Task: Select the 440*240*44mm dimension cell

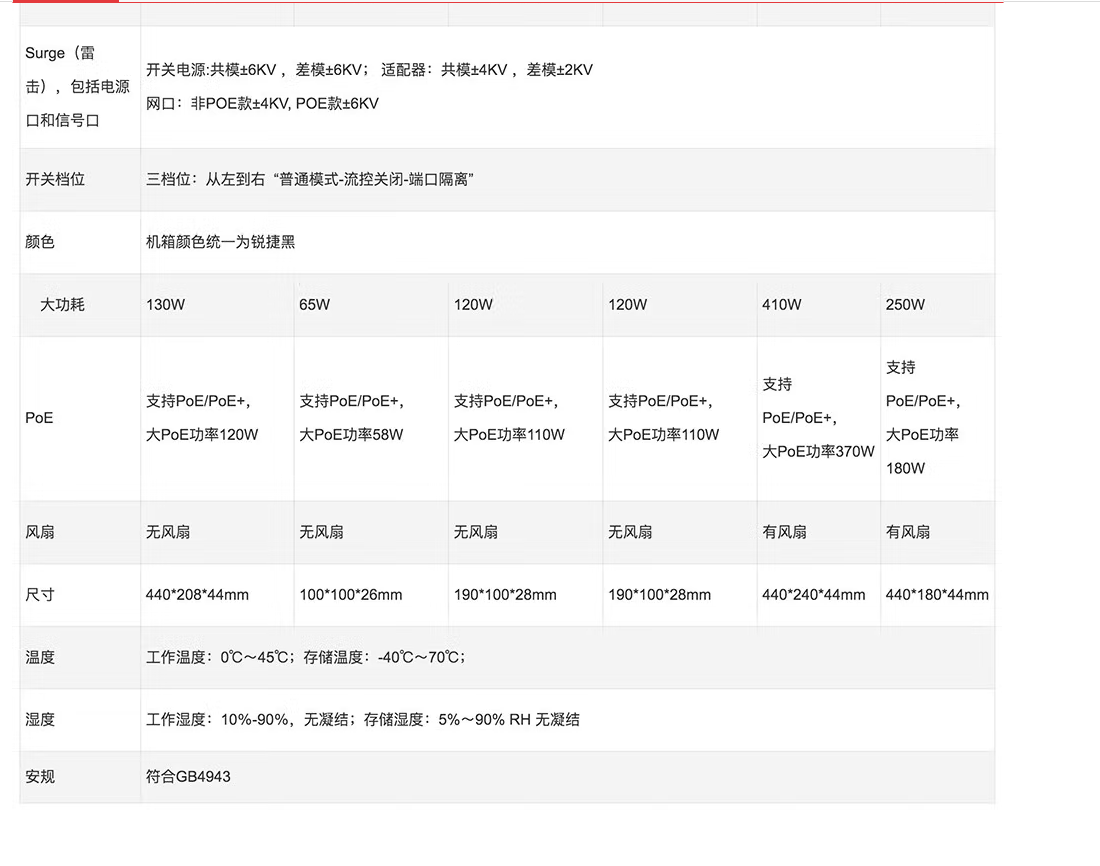Action: (813, 595)
